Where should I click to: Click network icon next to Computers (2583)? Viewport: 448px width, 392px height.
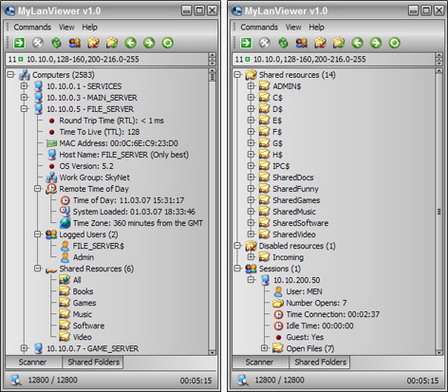24,75
